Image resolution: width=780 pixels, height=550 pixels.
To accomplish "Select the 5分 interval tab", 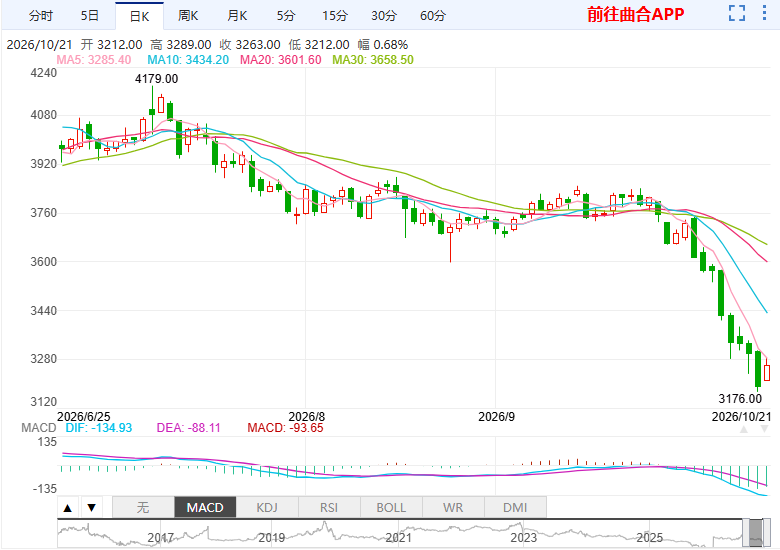I will point(286,16).
